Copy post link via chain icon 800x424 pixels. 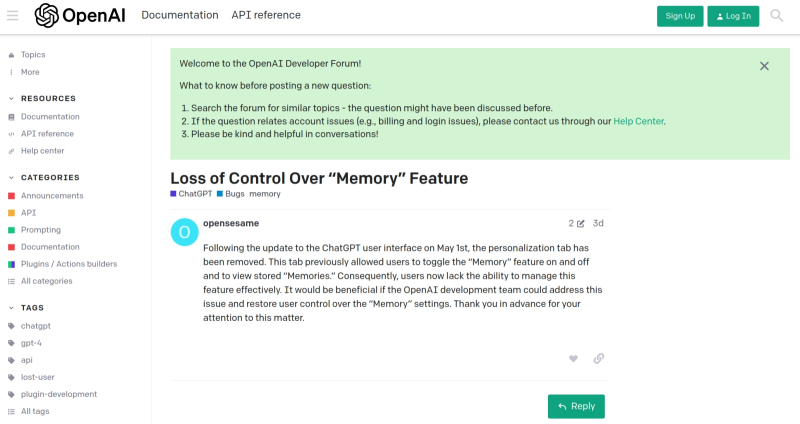click(598, 358)
